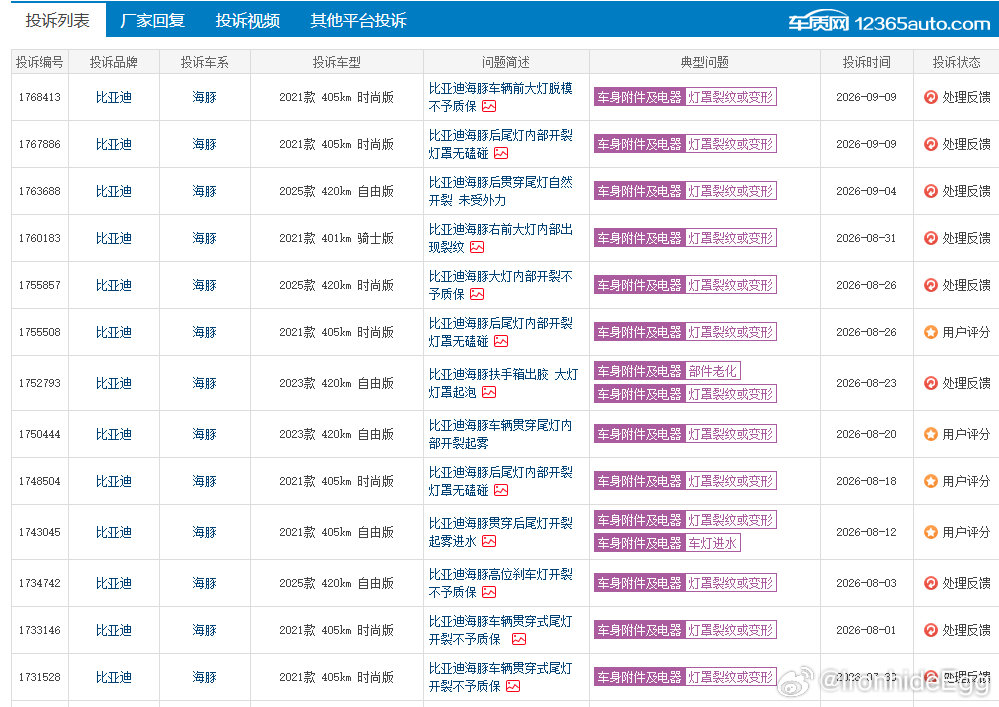The image size is (999, 707).
Task: Click the 处理反馈 status icon for 1733146
Action: tap(931, 631)
